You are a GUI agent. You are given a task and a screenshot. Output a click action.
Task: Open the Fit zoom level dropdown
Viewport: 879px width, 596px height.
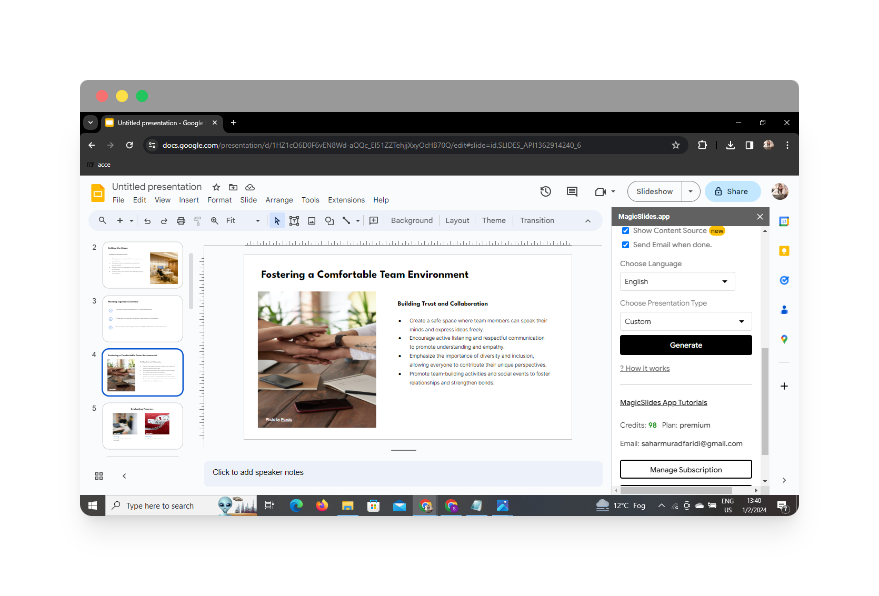tap(243, 221)
